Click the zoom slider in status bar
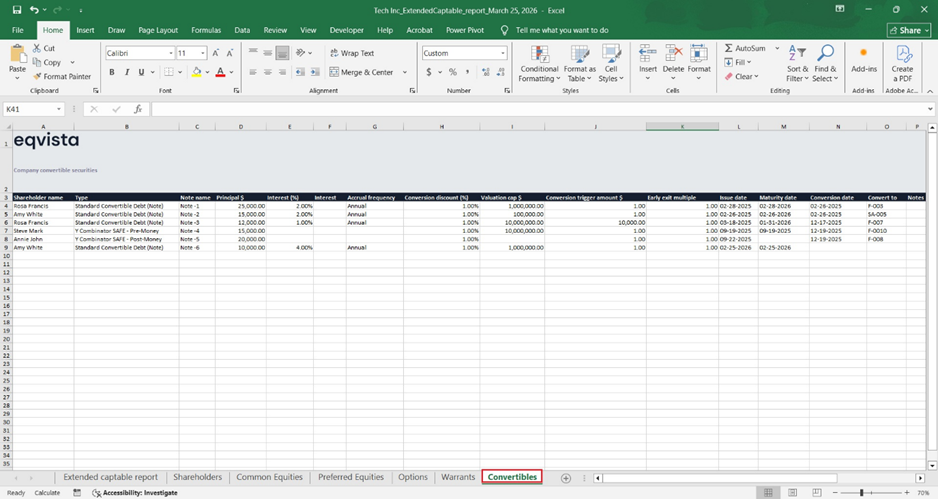Screen dimensions: 938x499 pyautogui.click(x=860, y=492)
